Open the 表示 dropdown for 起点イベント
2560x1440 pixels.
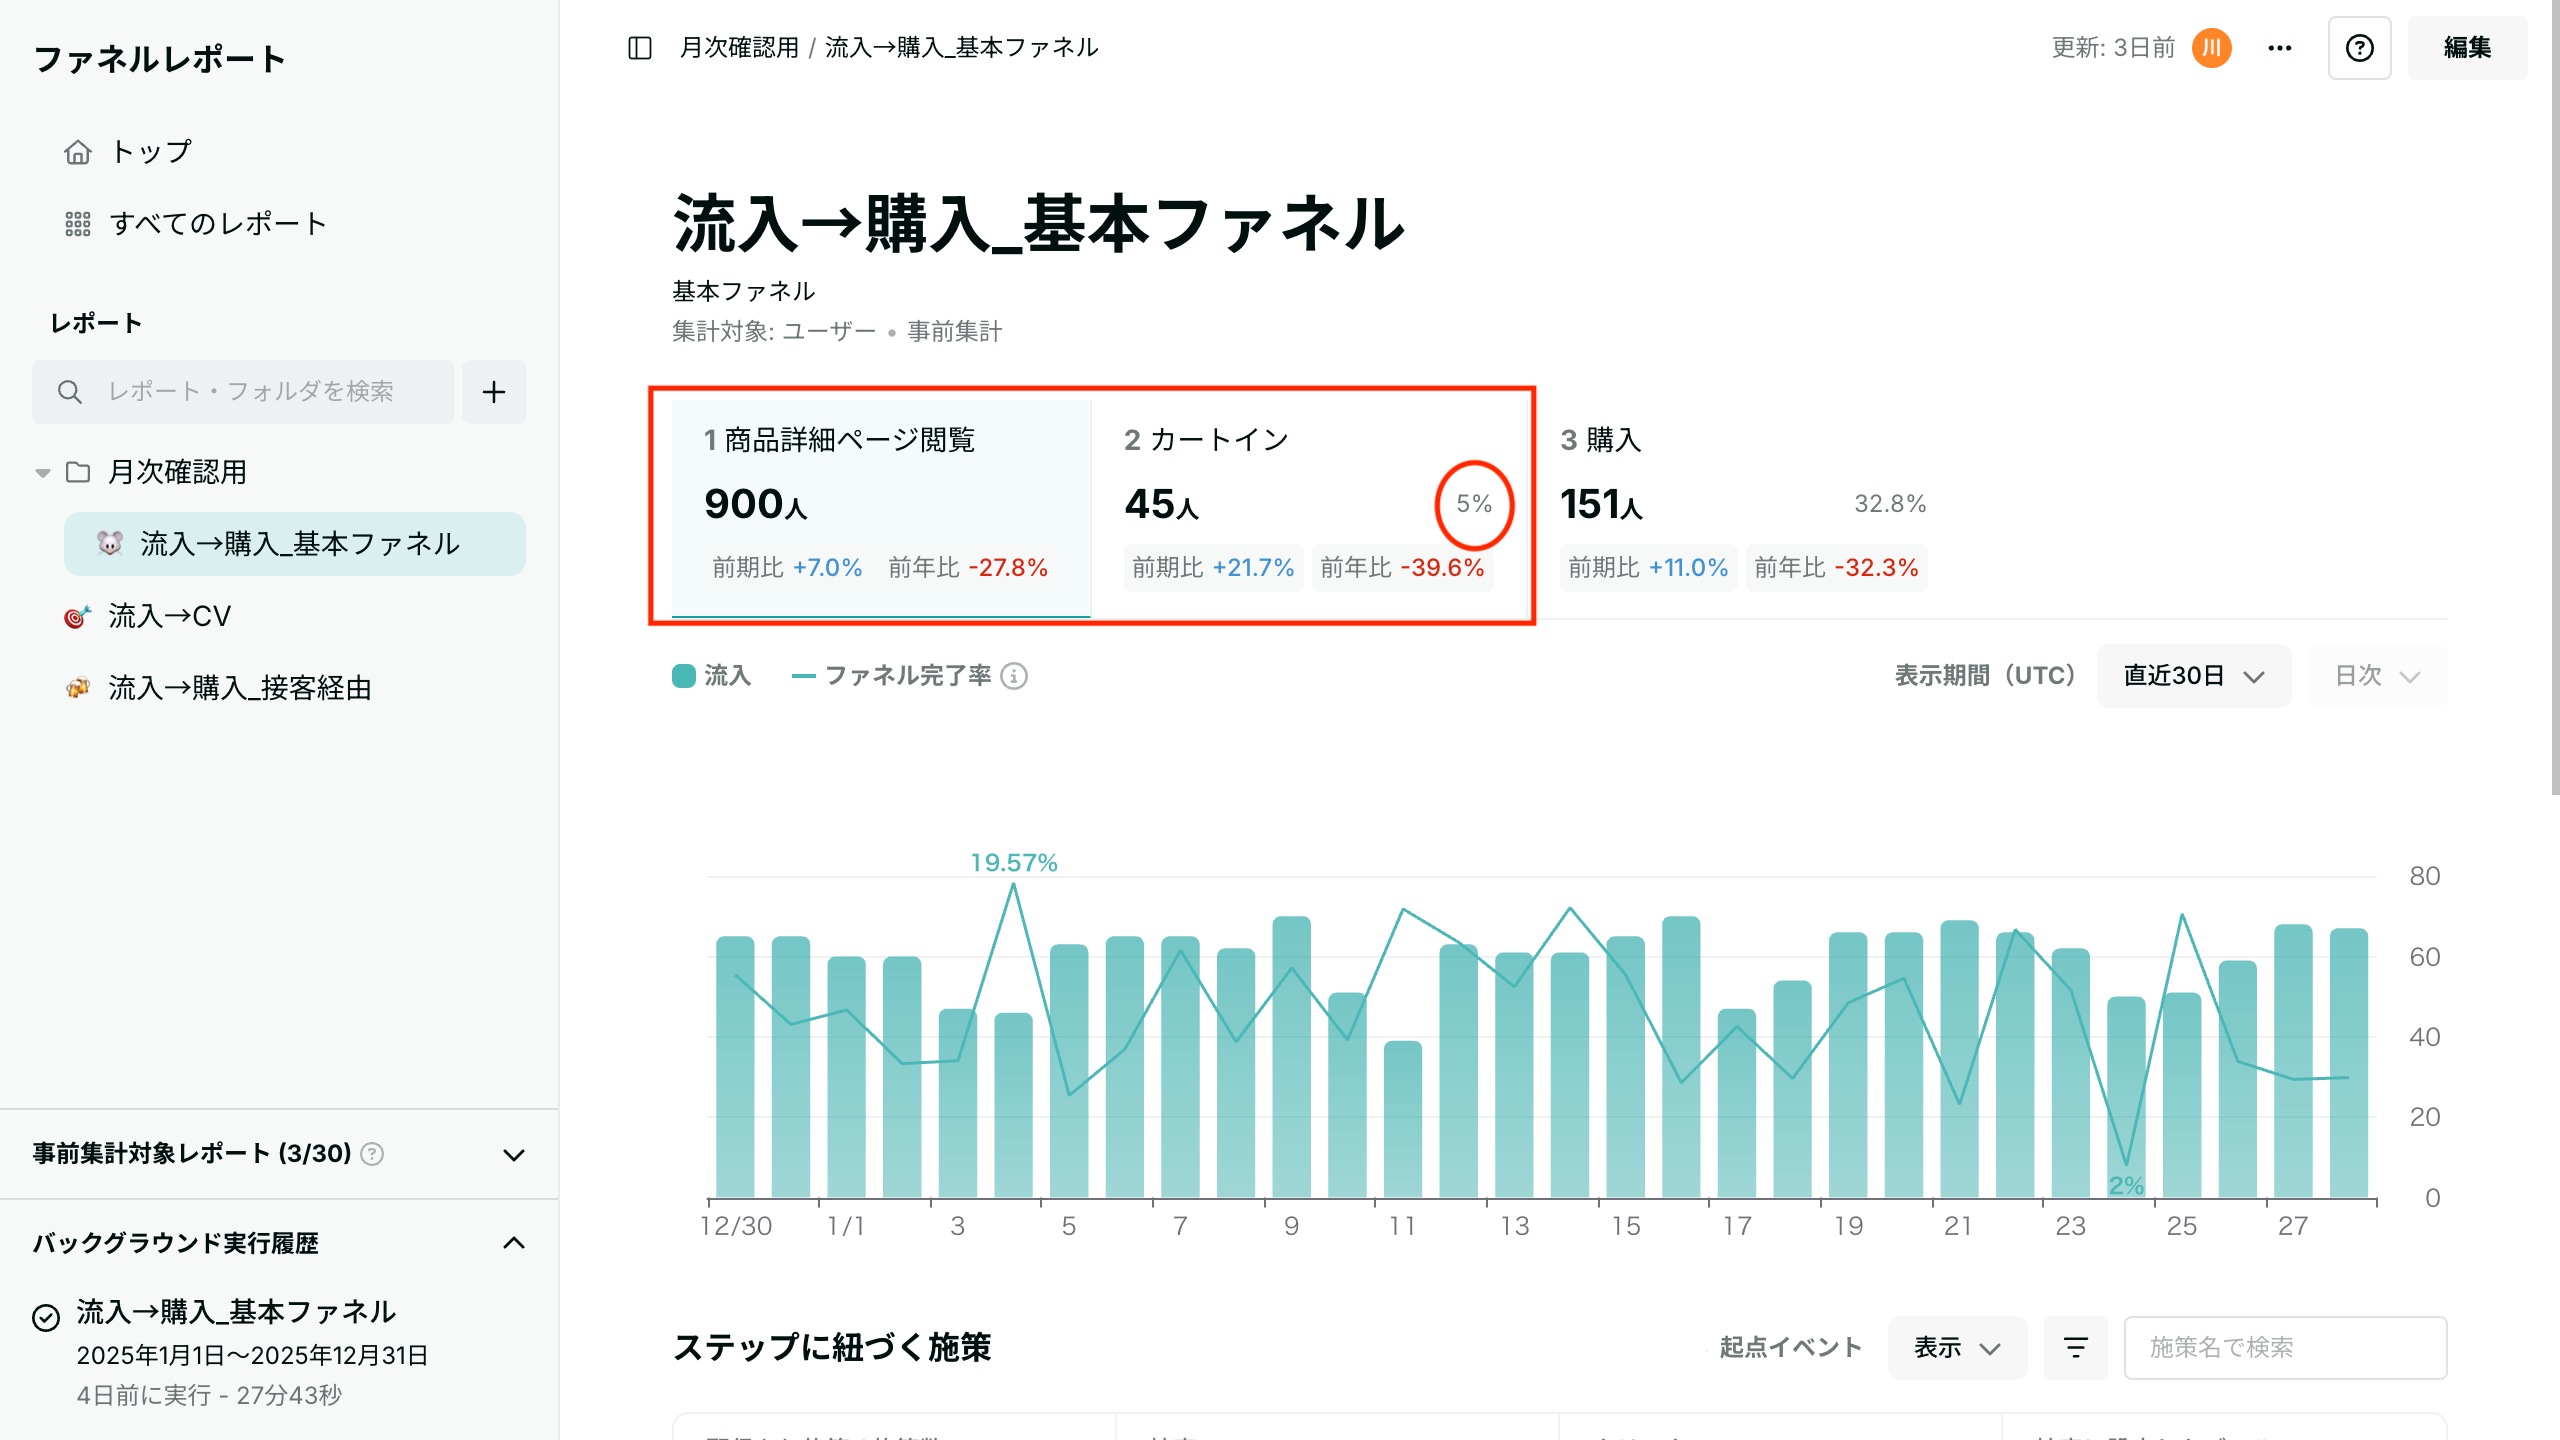click(x=1956, y=1348)
